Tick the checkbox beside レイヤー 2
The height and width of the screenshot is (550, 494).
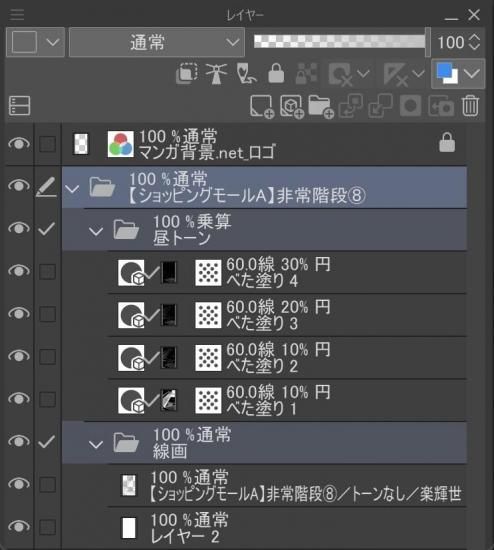click(47, 527)
